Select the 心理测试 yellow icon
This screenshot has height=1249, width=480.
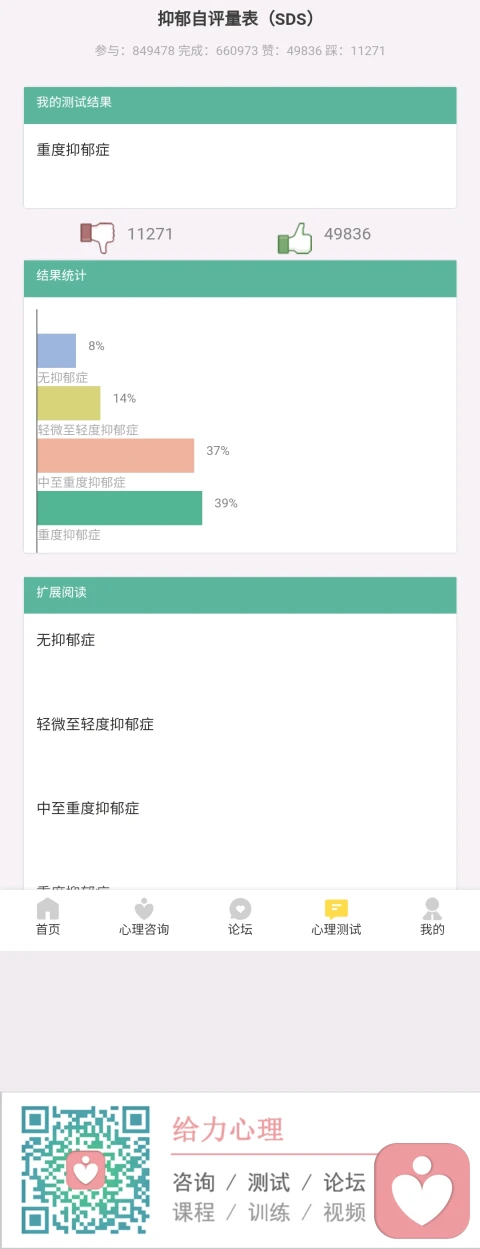click(336, 908)
